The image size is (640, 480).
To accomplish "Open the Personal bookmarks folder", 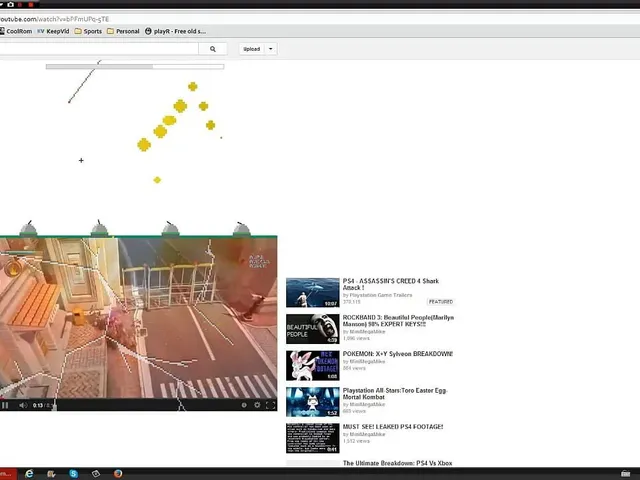I will pyautogui.click(x=123, y=31).
